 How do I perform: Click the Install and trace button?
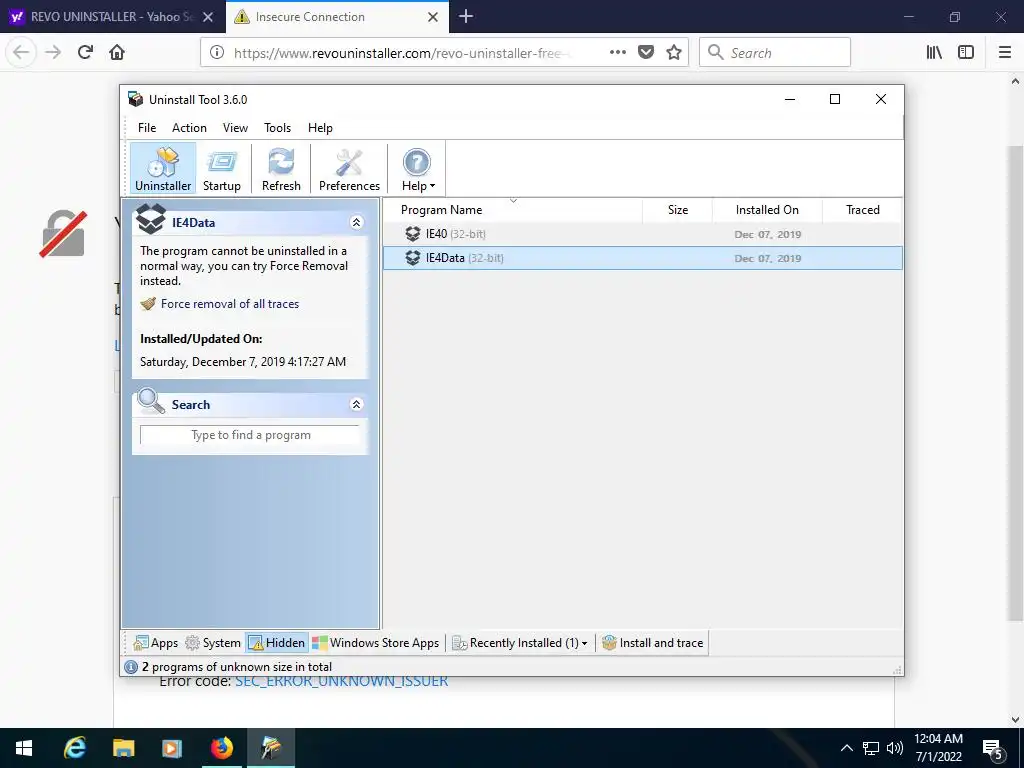coord(652,643)
